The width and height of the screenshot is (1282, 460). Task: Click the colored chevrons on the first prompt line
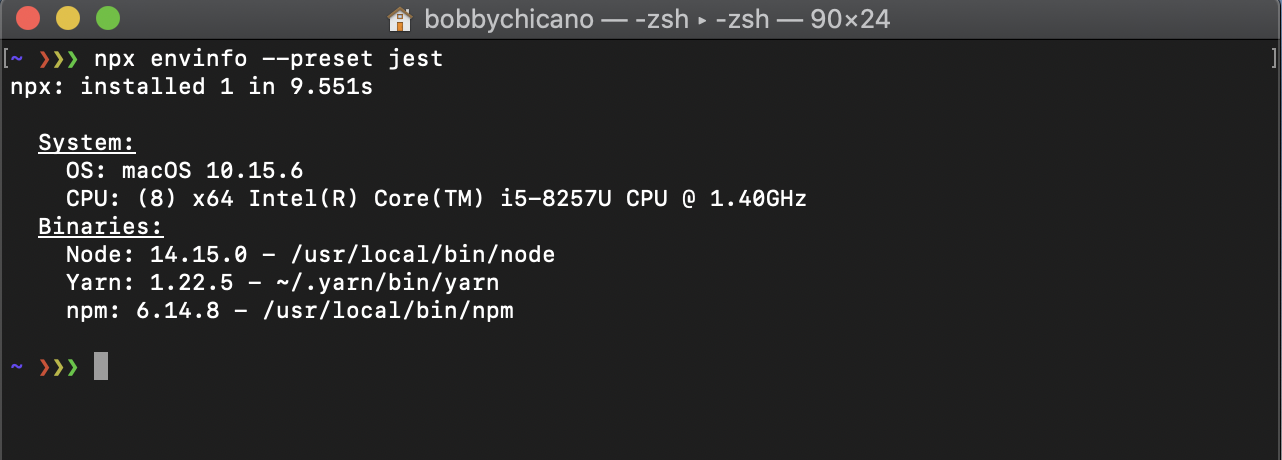[58, 59]
